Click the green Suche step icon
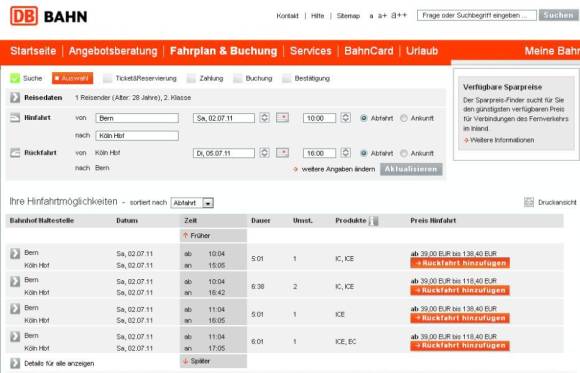 [x=15, y=78]
